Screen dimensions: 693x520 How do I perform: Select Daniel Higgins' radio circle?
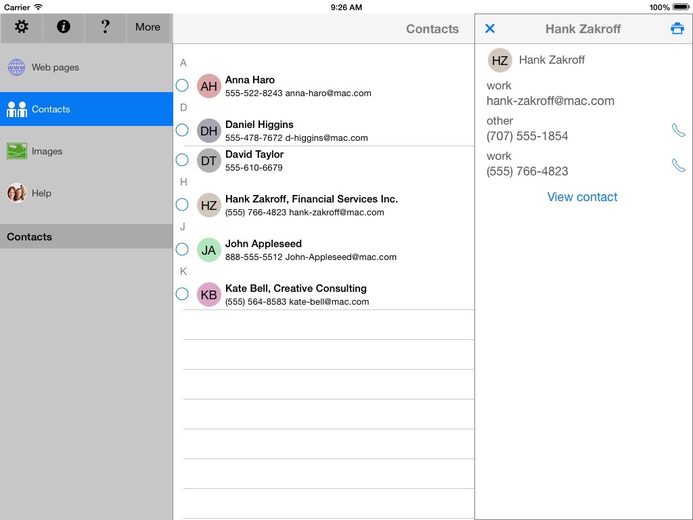pos(182,130)
